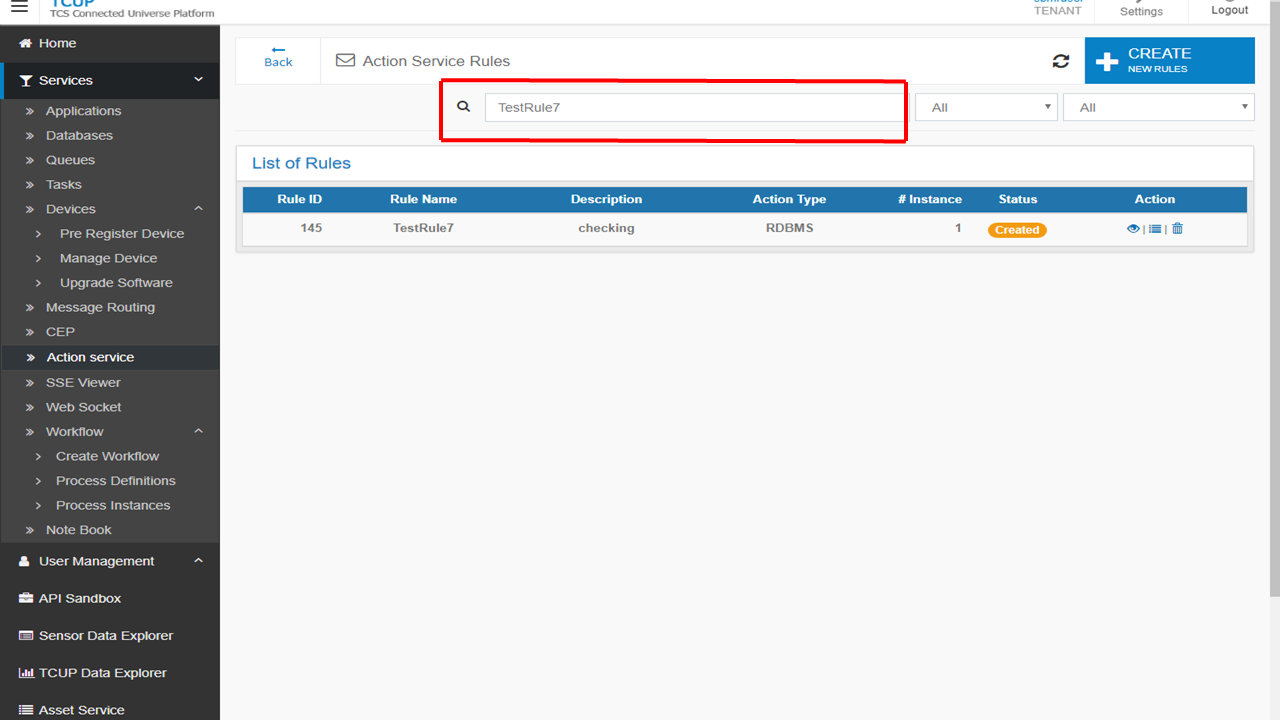
Task: Open Process Definitions item
Action: tap(115, 480)
